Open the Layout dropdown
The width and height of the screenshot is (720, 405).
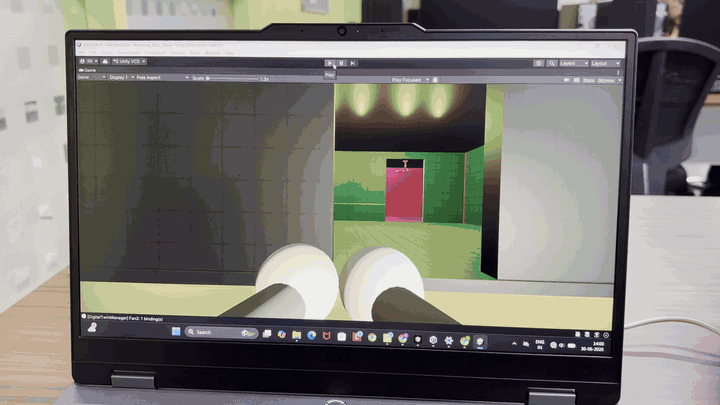605,63
